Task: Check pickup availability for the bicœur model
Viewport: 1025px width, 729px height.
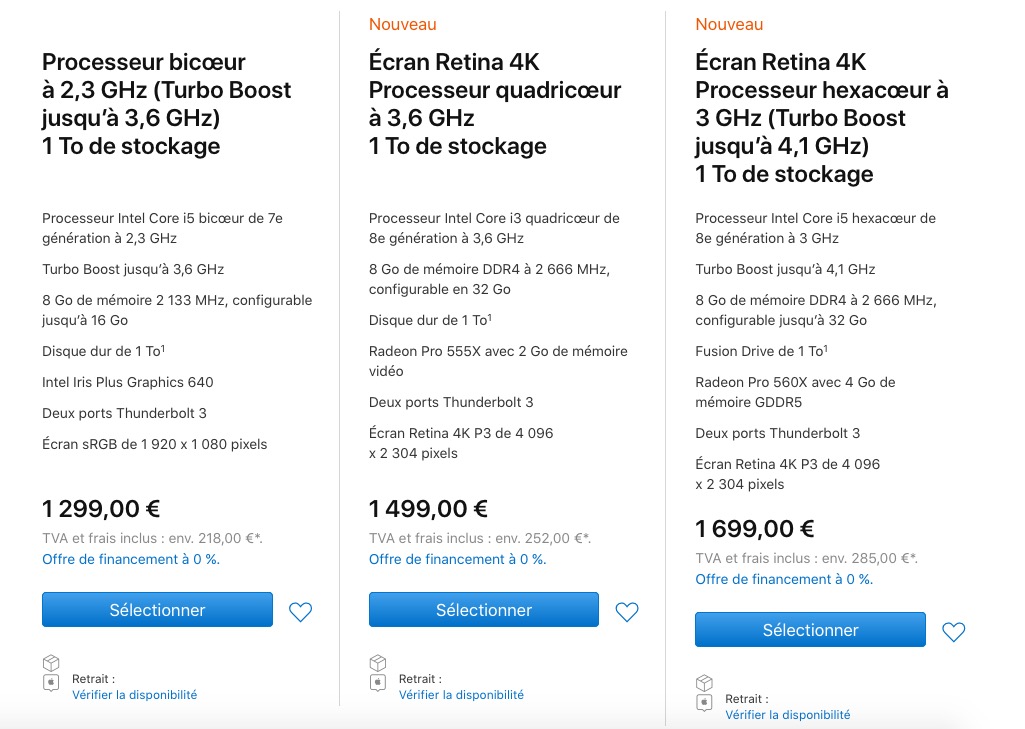Action: (x=135, y=694)
